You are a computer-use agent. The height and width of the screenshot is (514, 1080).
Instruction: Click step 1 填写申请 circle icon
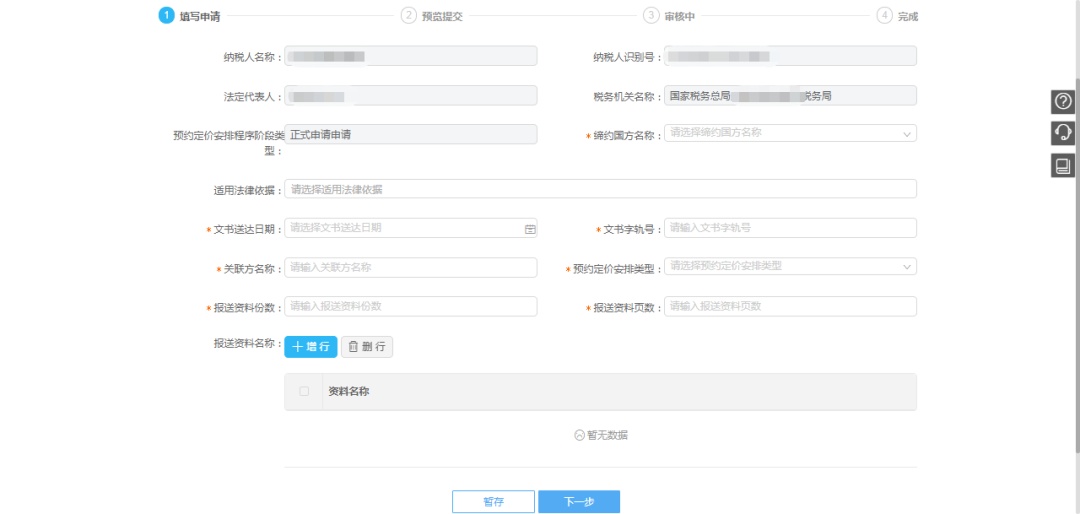[x=166, y=15]
